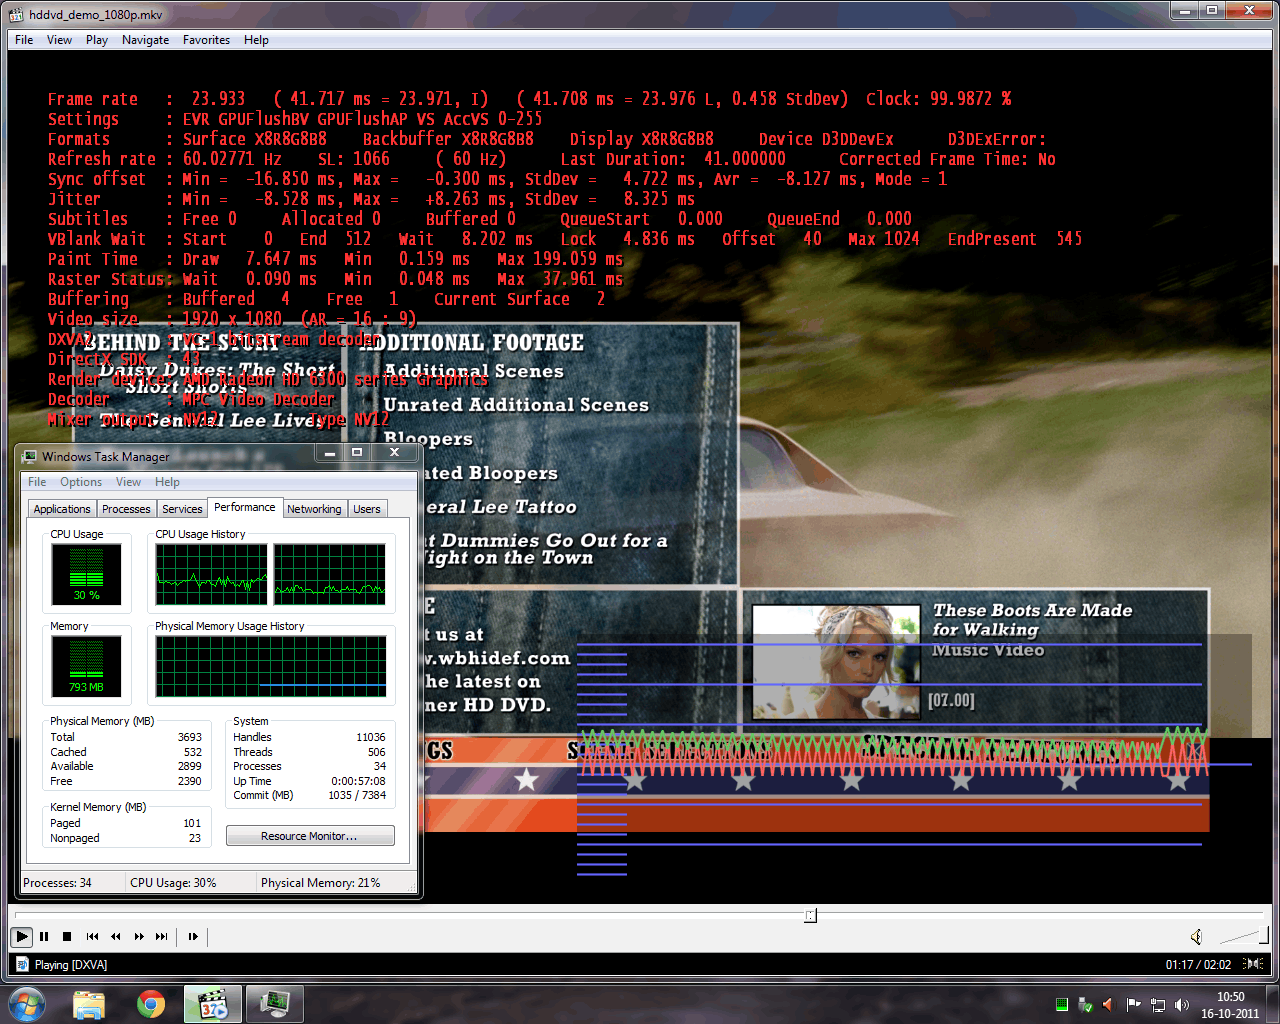Click the taskbar clock showing 10:50

click(x=1230, y=1005)
